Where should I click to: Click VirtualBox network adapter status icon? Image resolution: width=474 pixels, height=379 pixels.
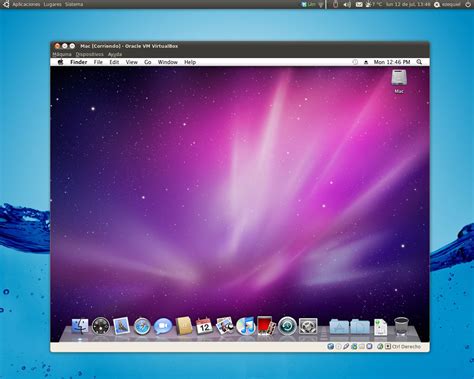pyautogui.click(x=354, y=347)
